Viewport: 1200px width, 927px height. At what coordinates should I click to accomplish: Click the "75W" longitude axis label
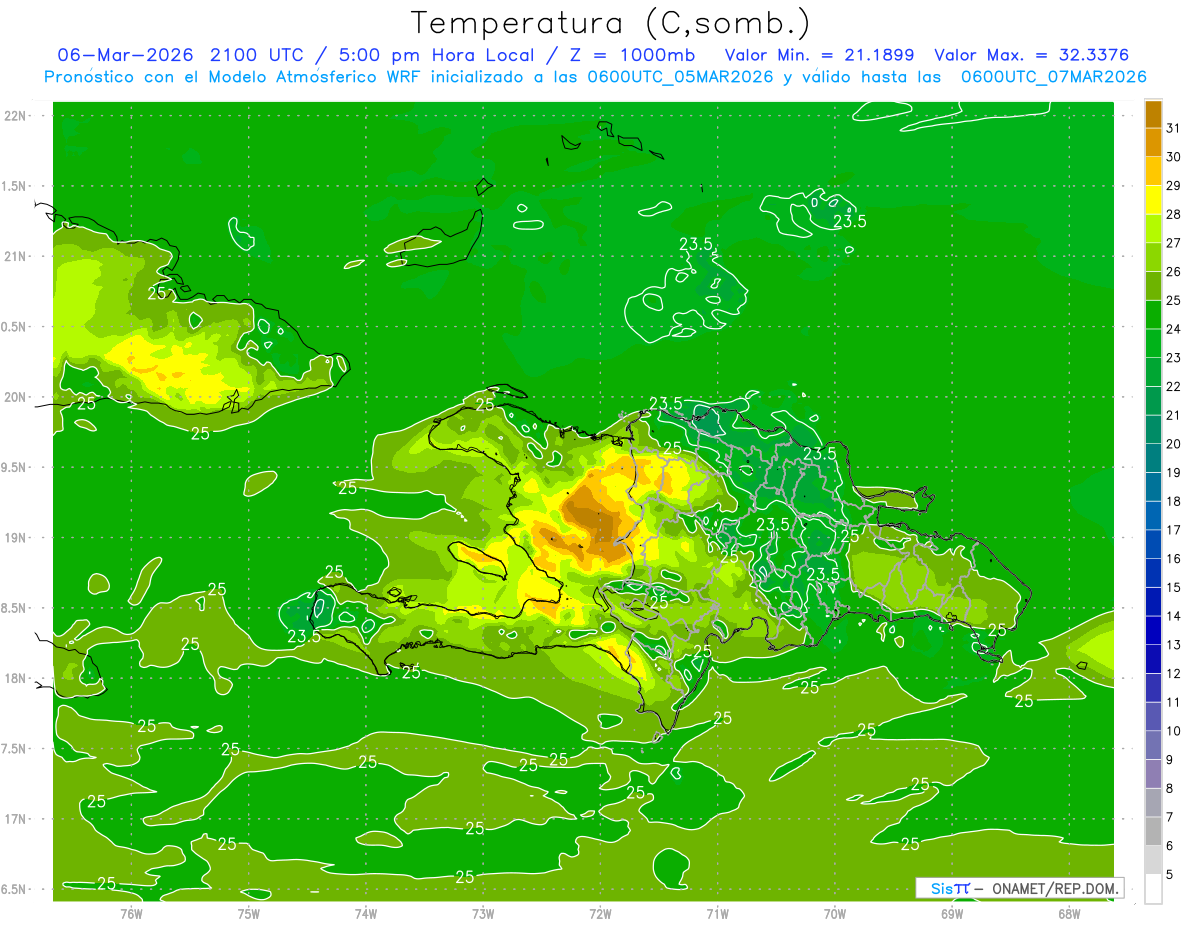tap(248, 913)
